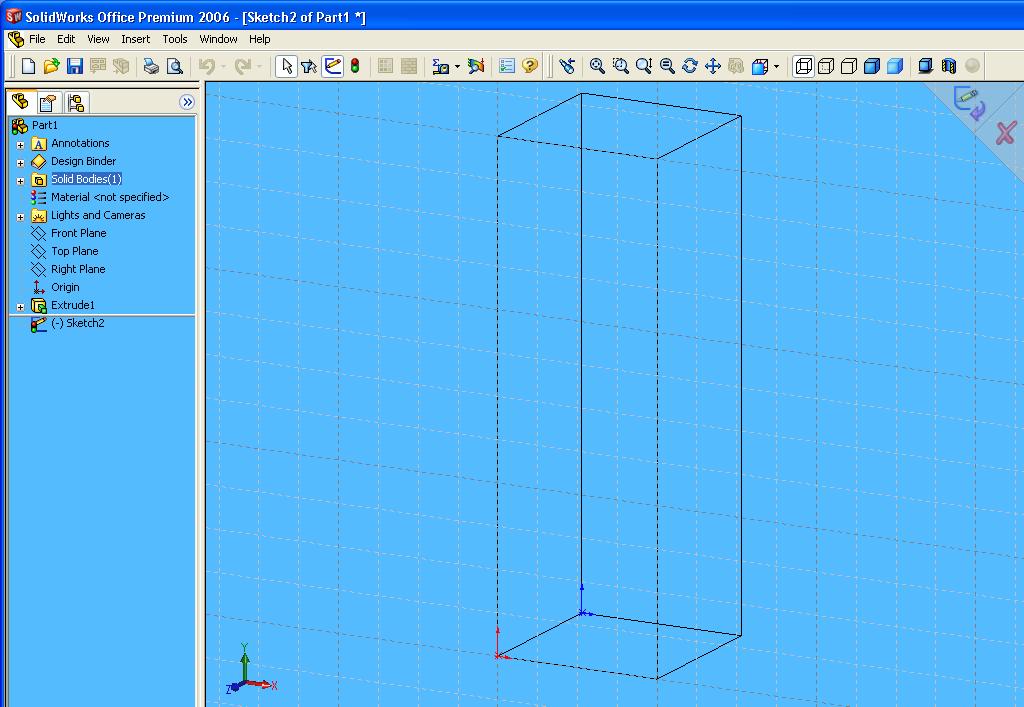The width and height of the screenshot is (1024, 707).
Task: Toggle the Sketch pencil tool
Action: 332,66
